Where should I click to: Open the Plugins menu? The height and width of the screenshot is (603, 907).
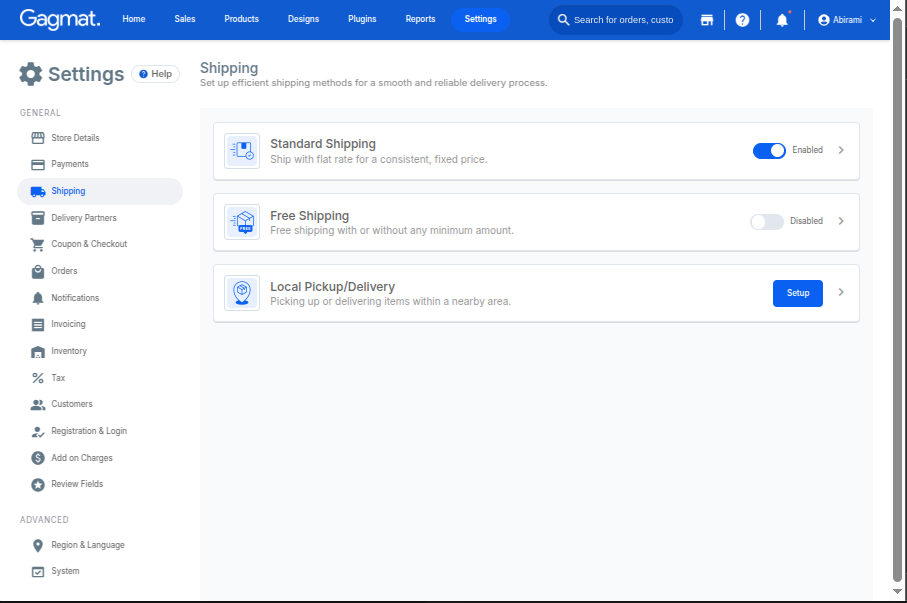362,19
